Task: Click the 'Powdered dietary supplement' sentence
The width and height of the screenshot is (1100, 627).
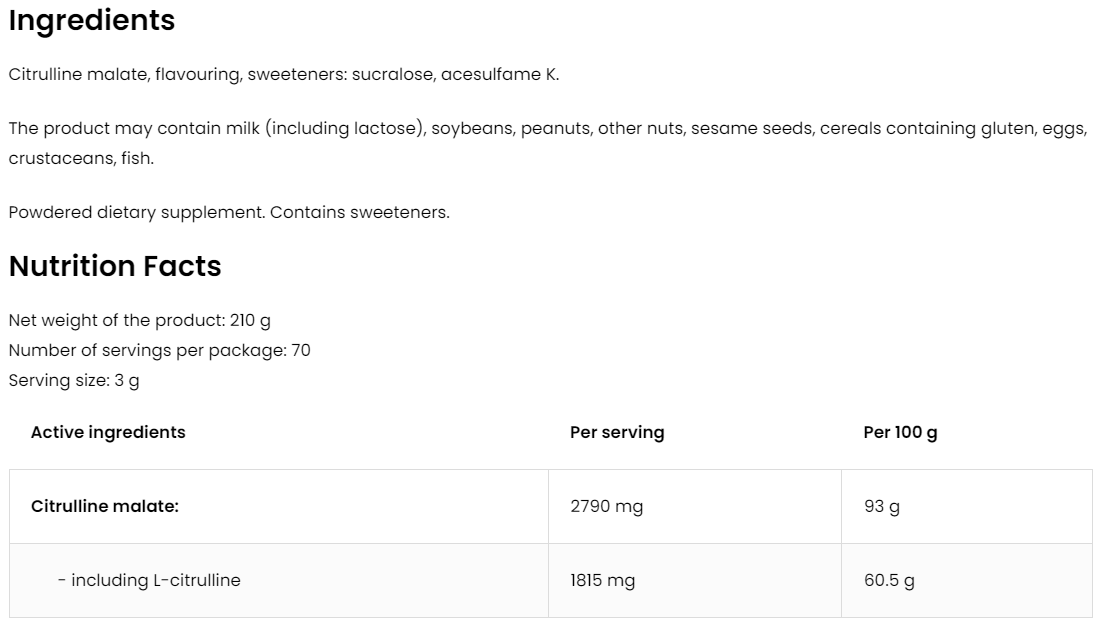Action: [229, 213]
